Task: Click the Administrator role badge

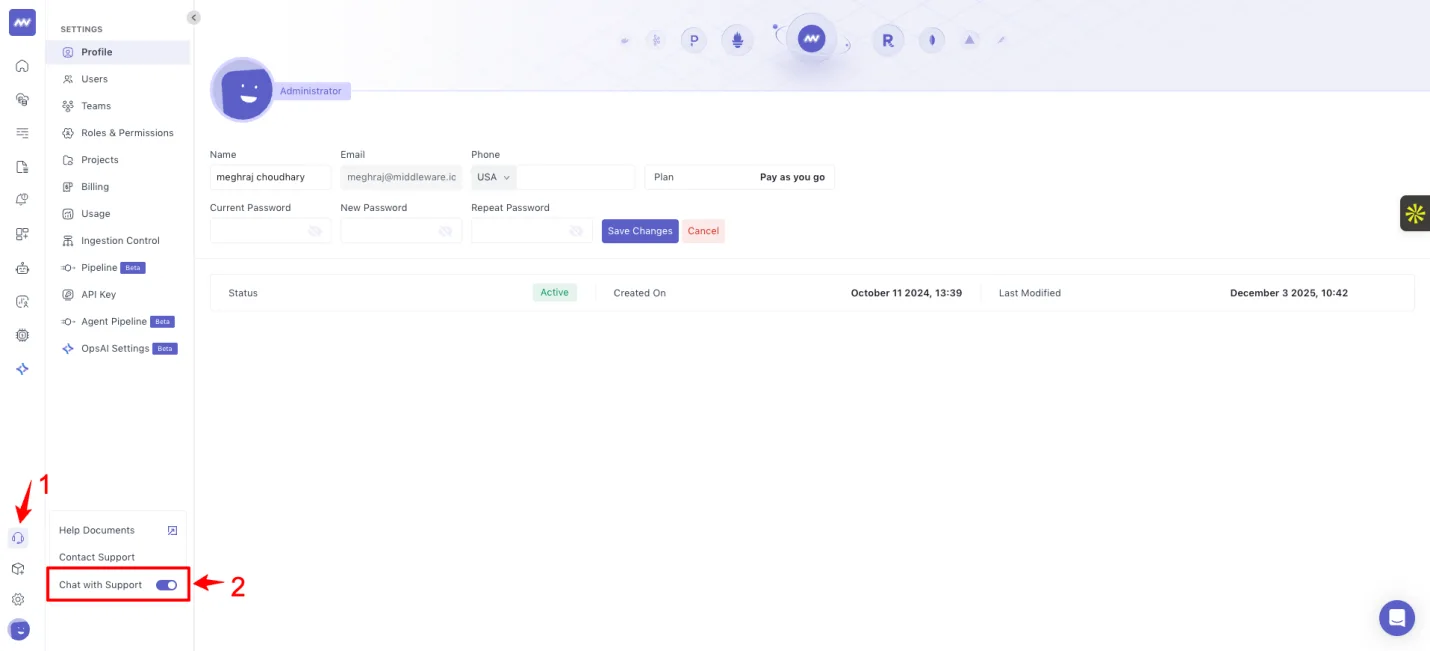Action: [311, 91]
